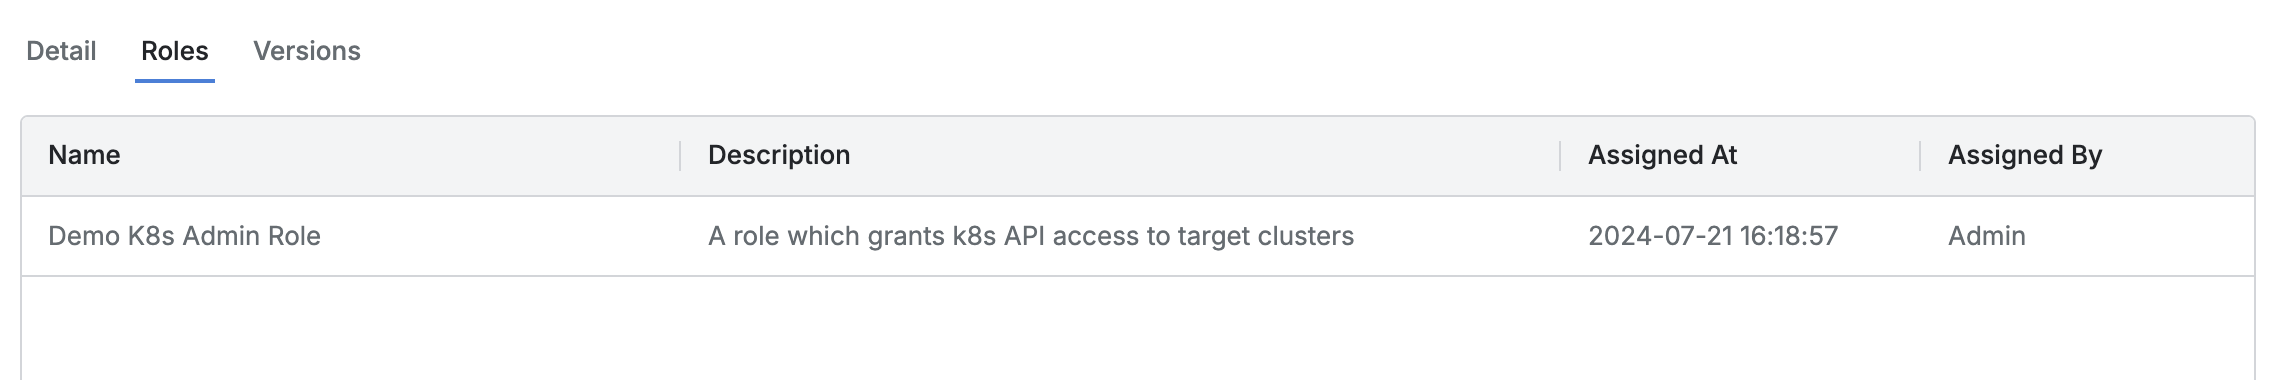Image resolution: width=2274 pixels, height=380 pixels.
Task: Click the role description text about k8s API access
Action: pos(1031,236)
